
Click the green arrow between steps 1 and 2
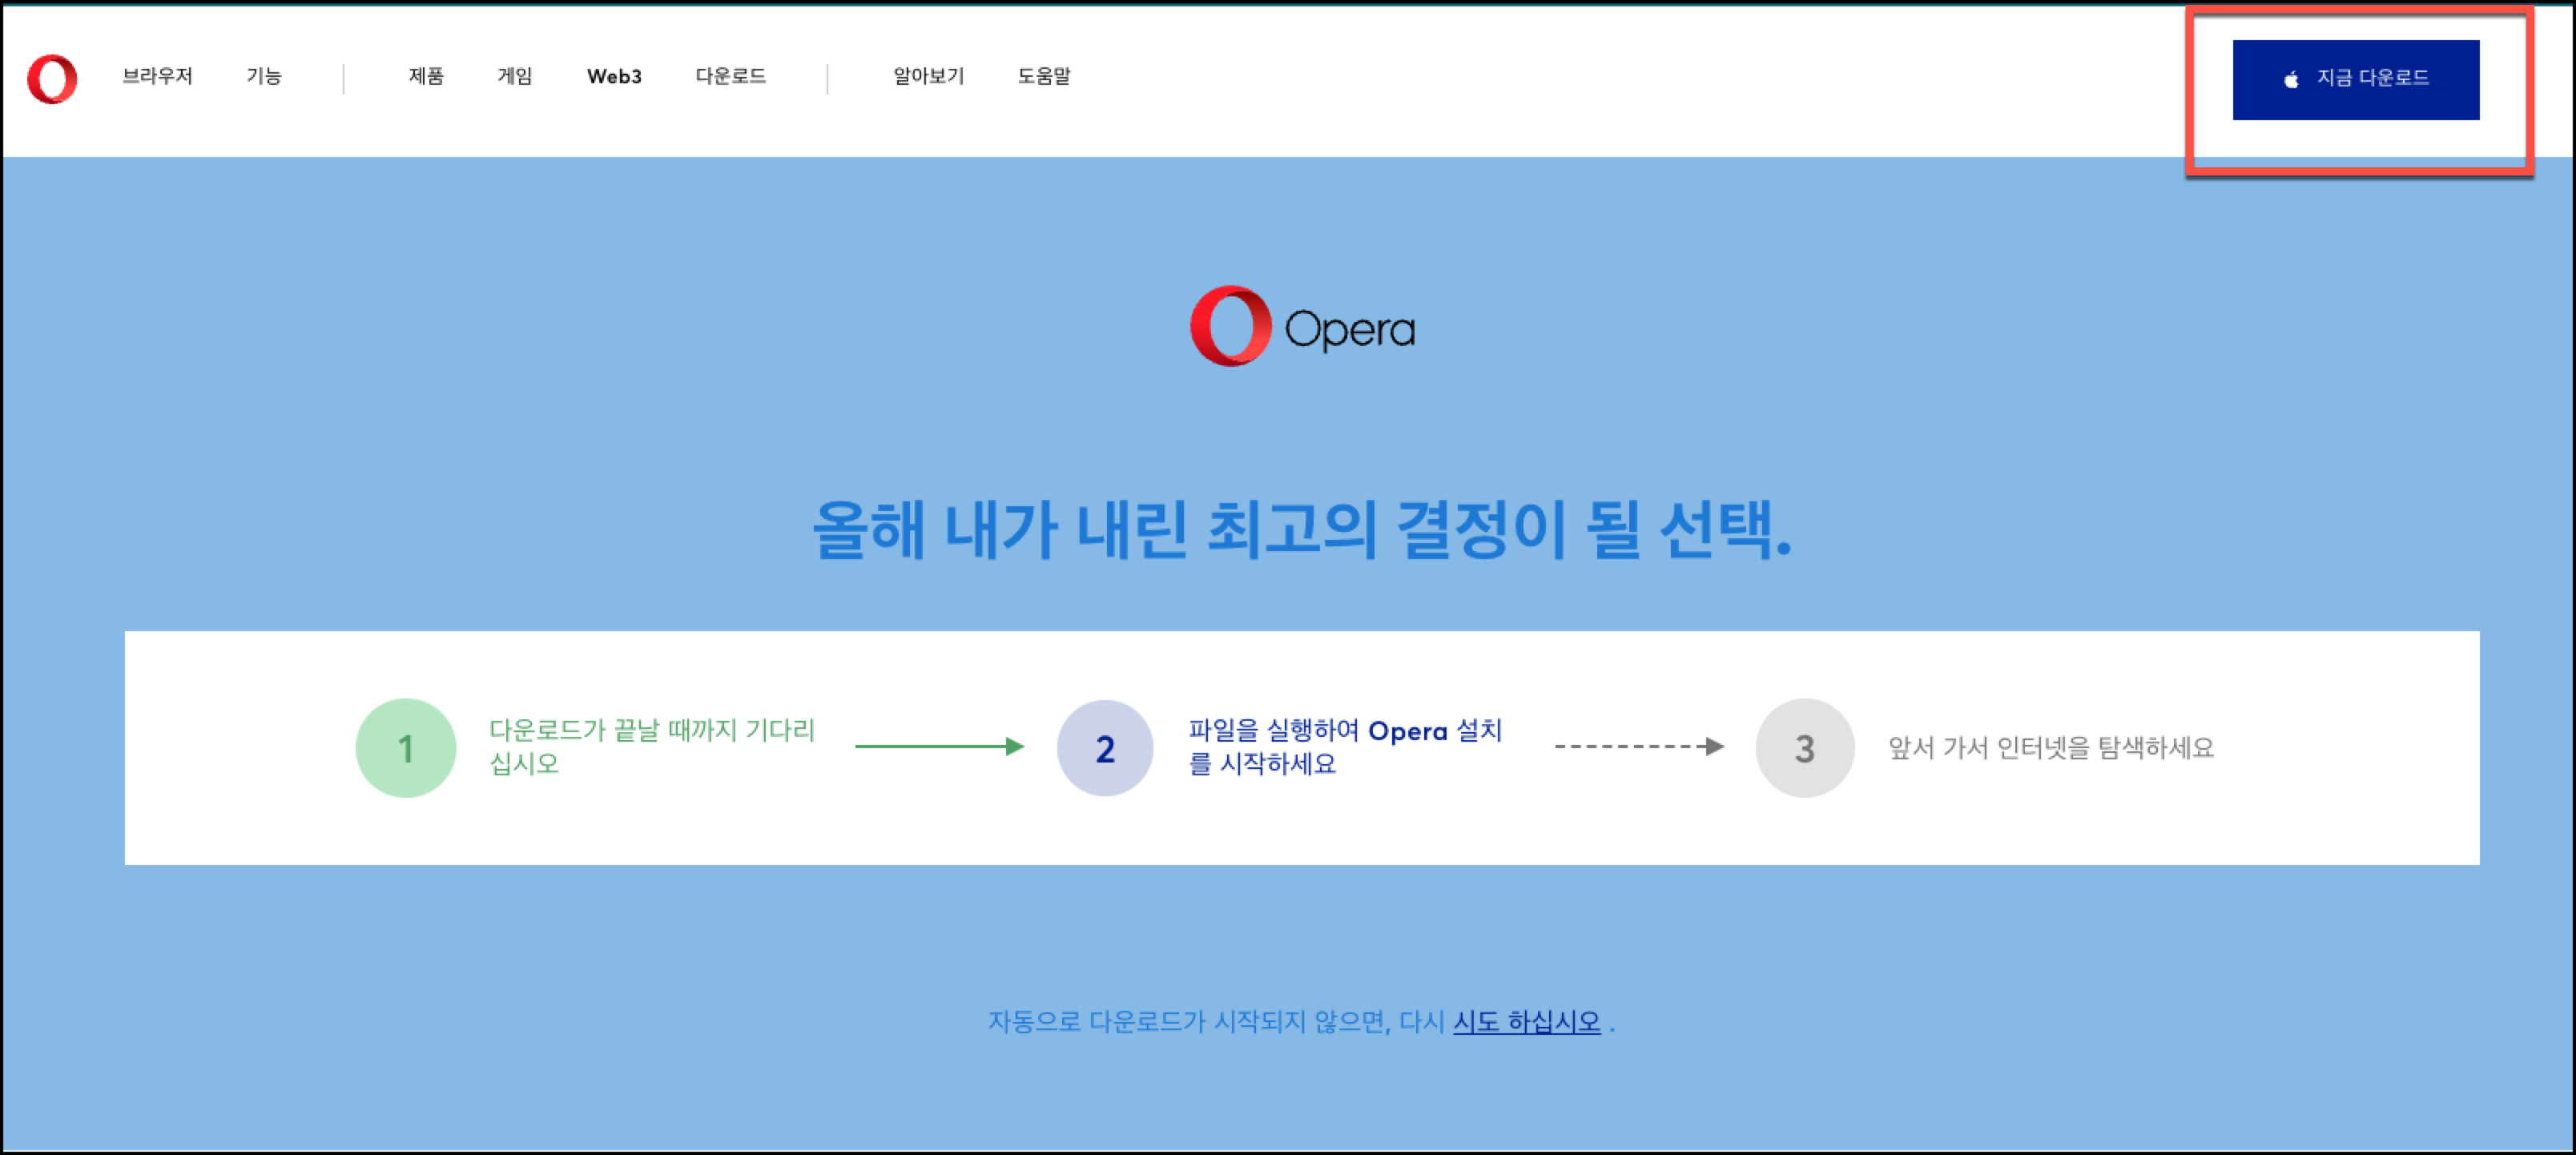939,746
